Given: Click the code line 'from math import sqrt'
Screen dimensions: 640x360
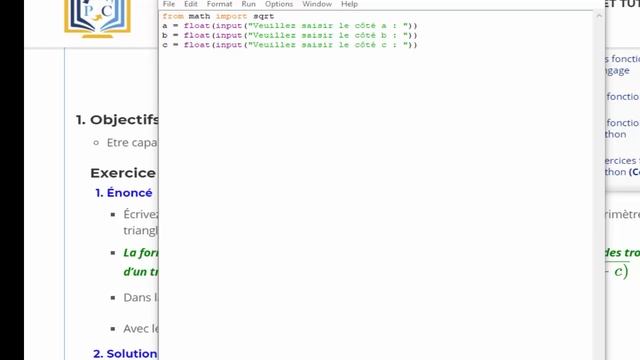Looking at the screenshot, I should (x=218, y=16).
